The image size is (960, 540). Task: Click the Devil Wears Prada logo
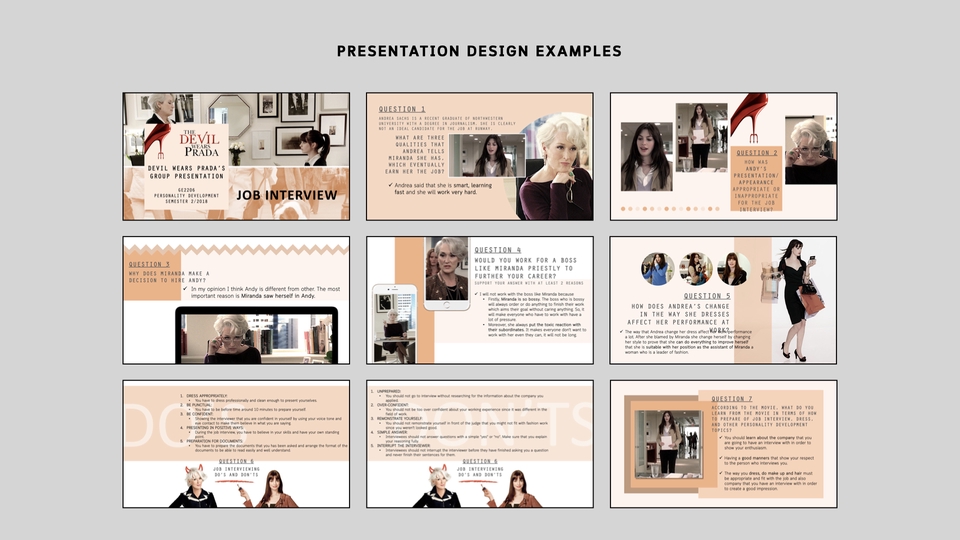[201, 143]
